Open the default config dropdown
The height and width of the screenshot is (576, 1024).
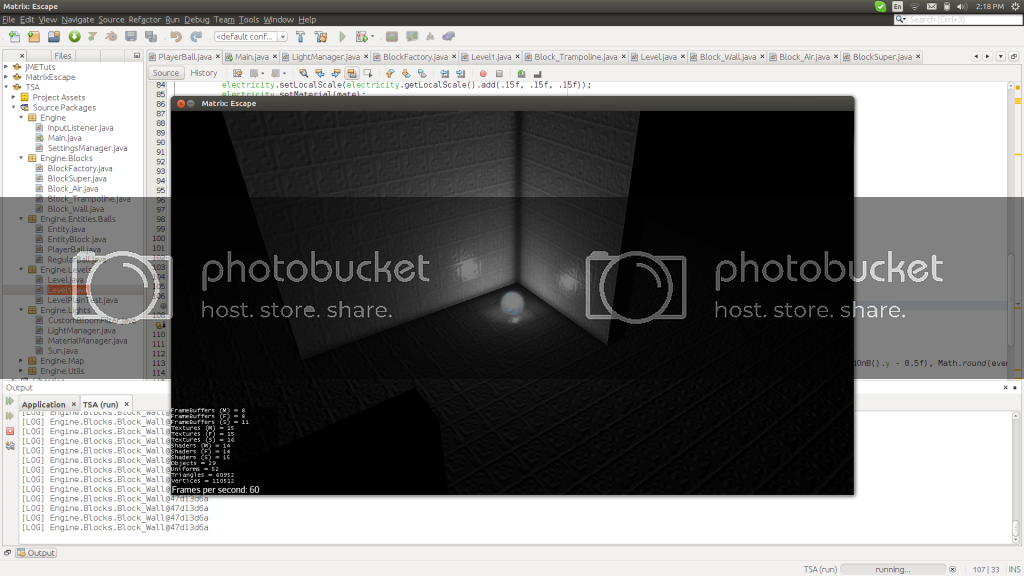(x=250, y=37)
